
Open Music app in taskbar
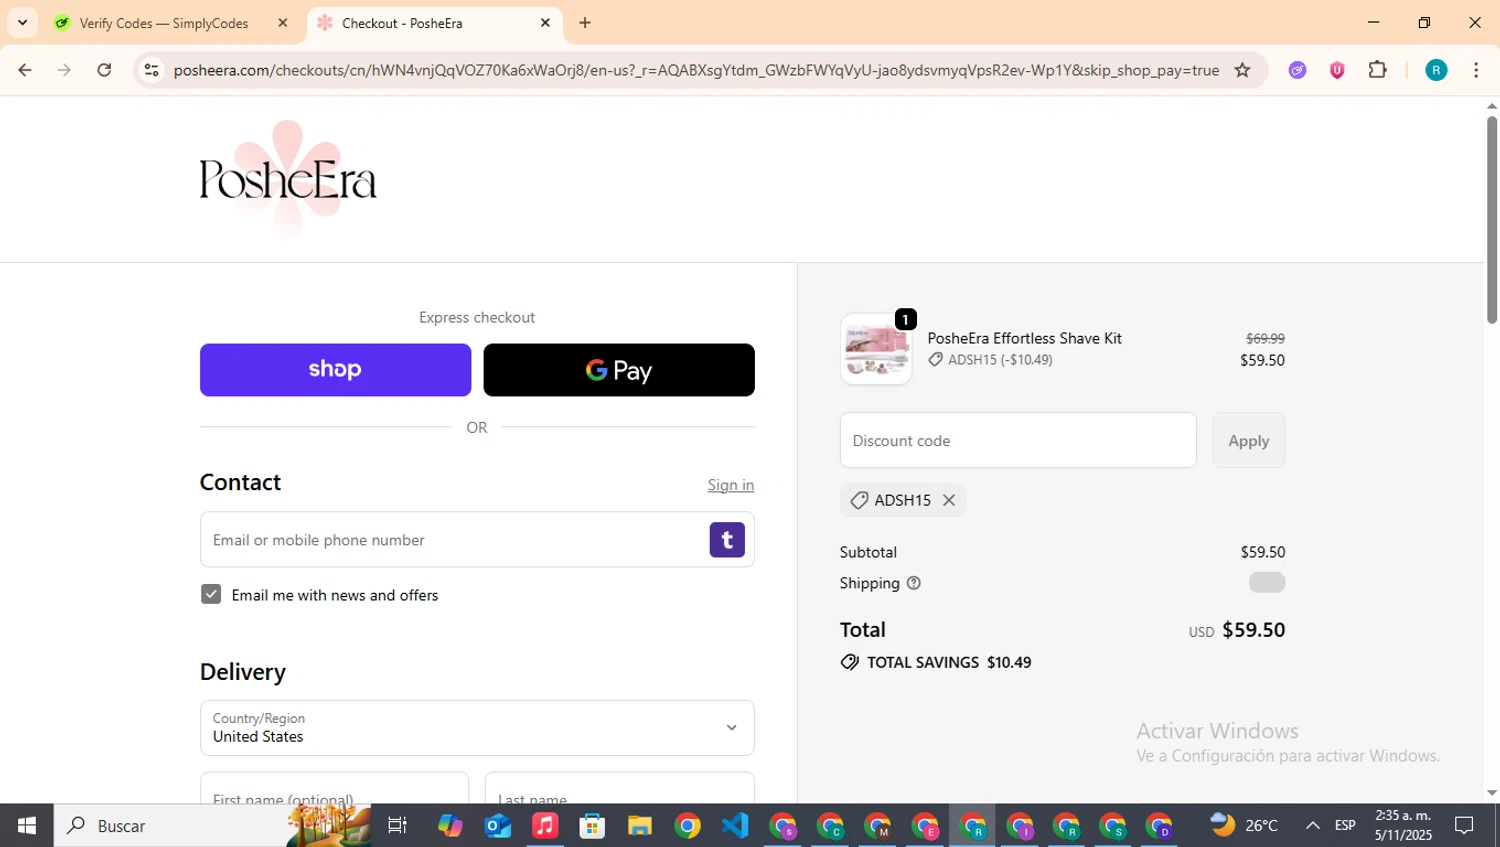545,826
